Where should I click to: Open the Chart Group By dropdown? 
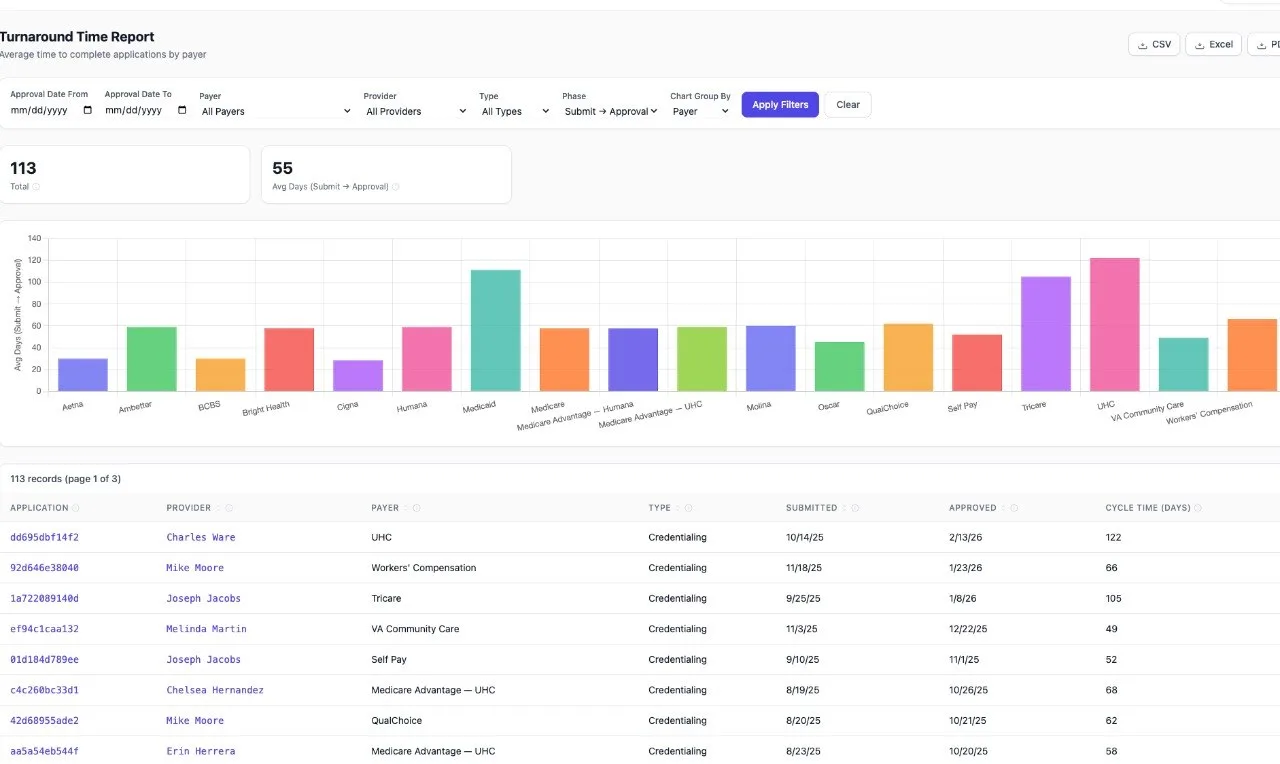[x=700, y=111]
